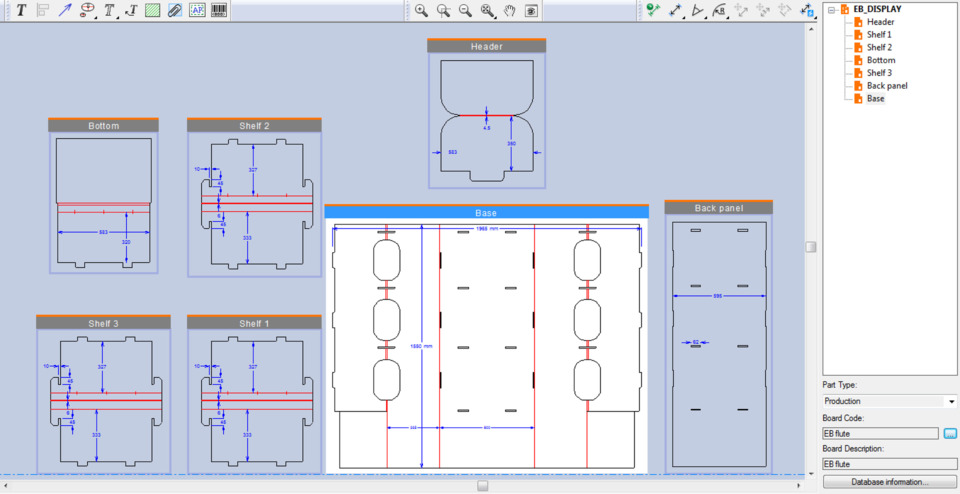Viewport: 960px width, 494px height.
Task: Click the Hatch fill tool
Action: (x=152, y=10)
